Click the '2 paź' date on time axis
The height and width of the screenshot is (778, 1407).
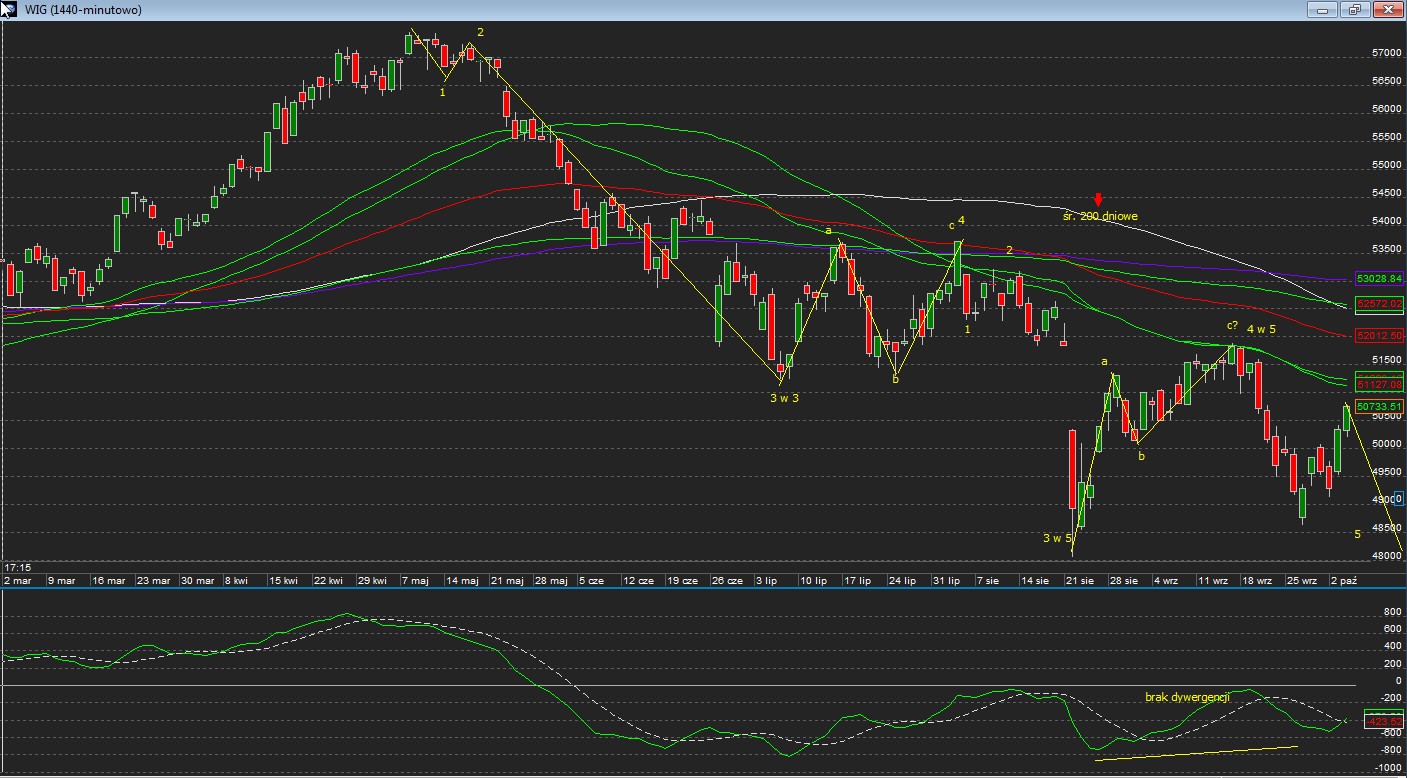(1343, 580)
